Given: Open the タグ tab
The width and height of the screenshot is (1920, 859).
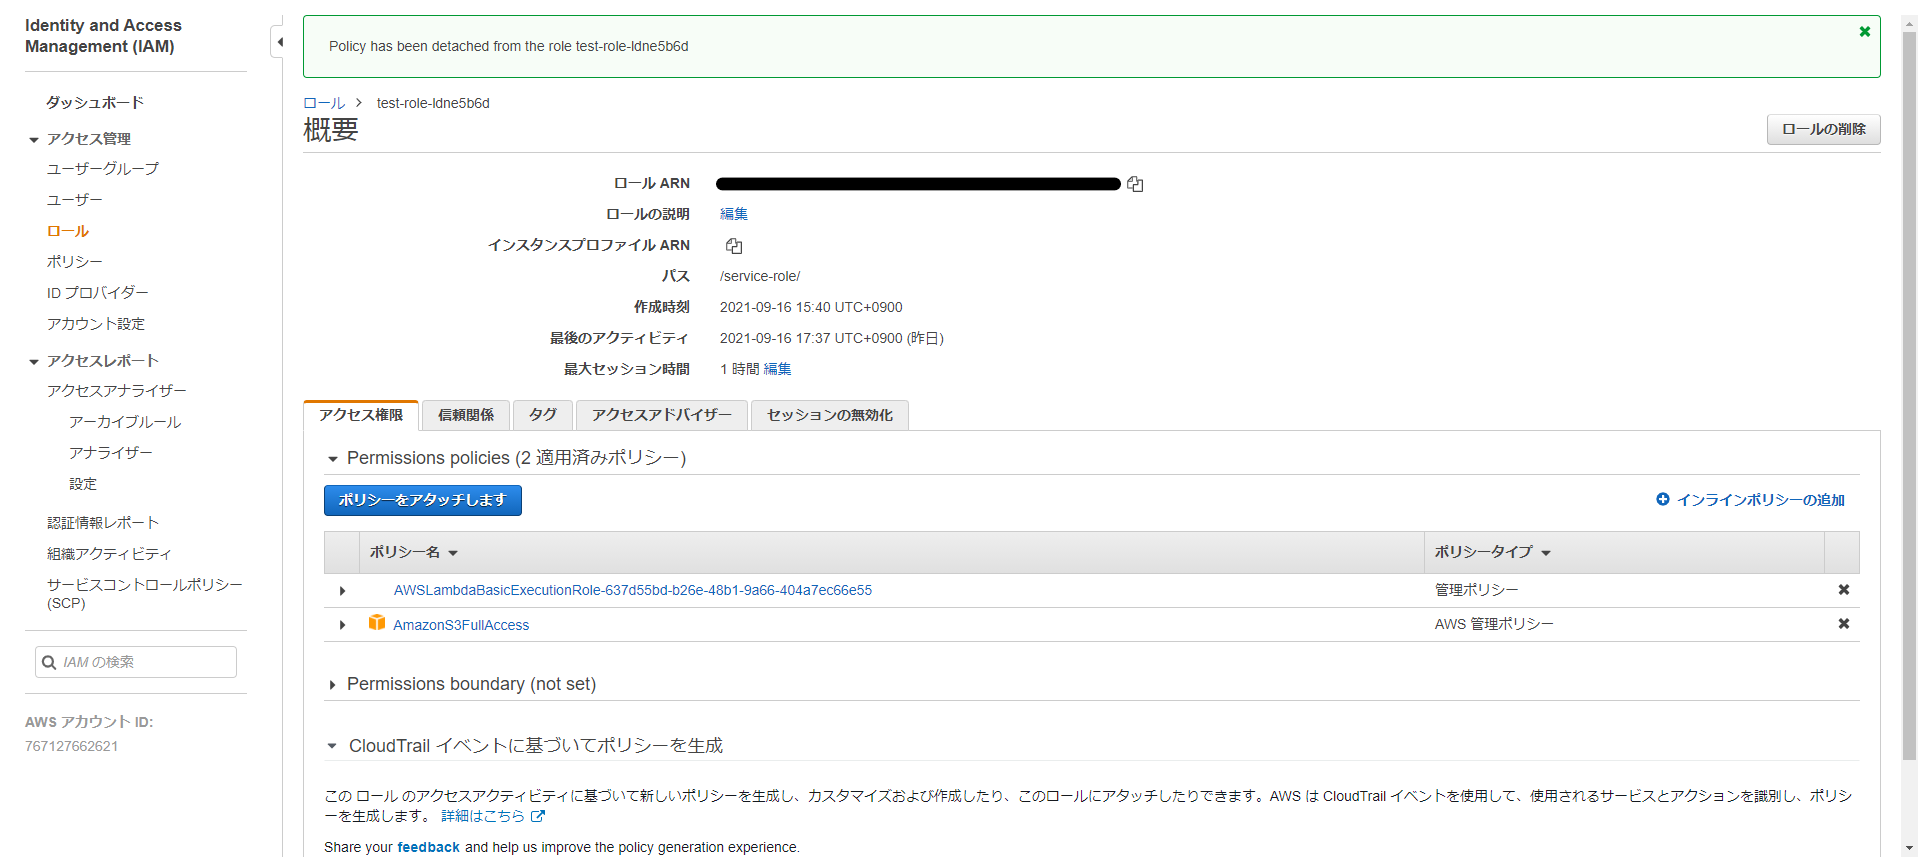Looking at the screenshot, I should [542, 415].
